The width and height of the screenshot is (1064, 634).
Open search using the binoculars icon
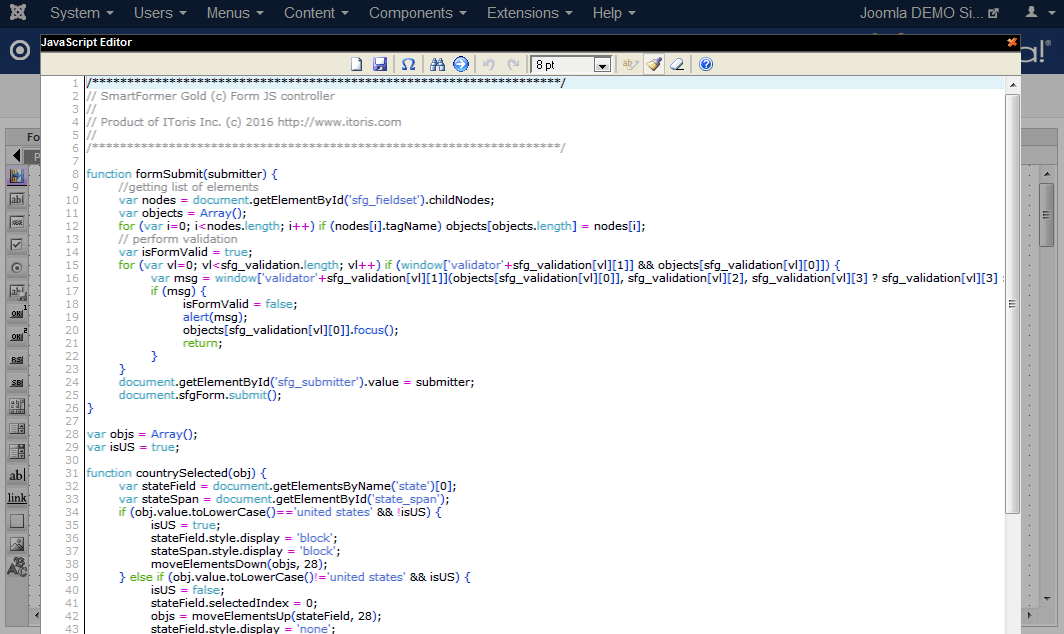point(437,64)
